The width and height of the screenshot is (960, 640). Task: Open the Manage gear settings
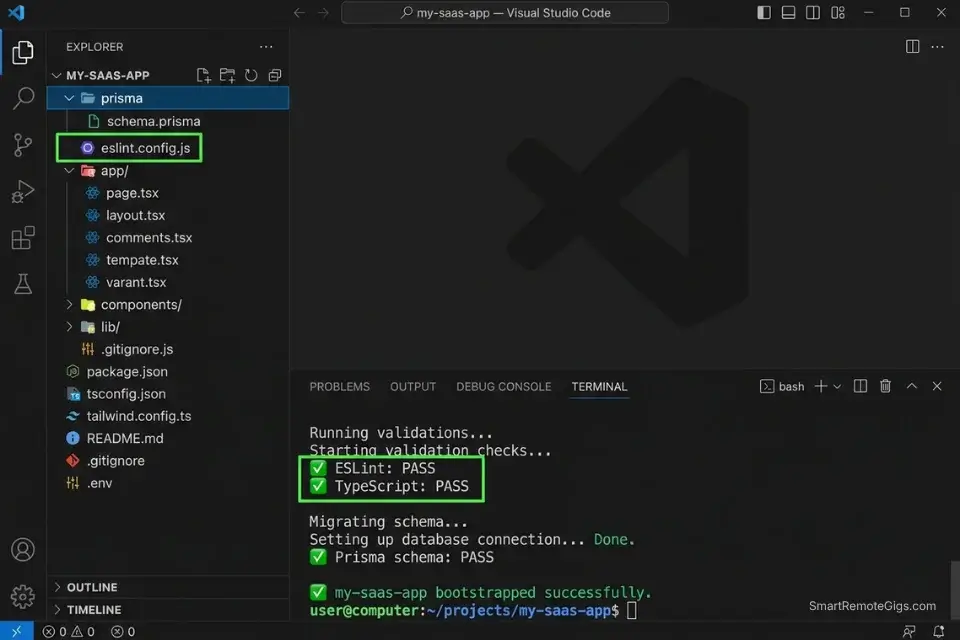point(23,596)
